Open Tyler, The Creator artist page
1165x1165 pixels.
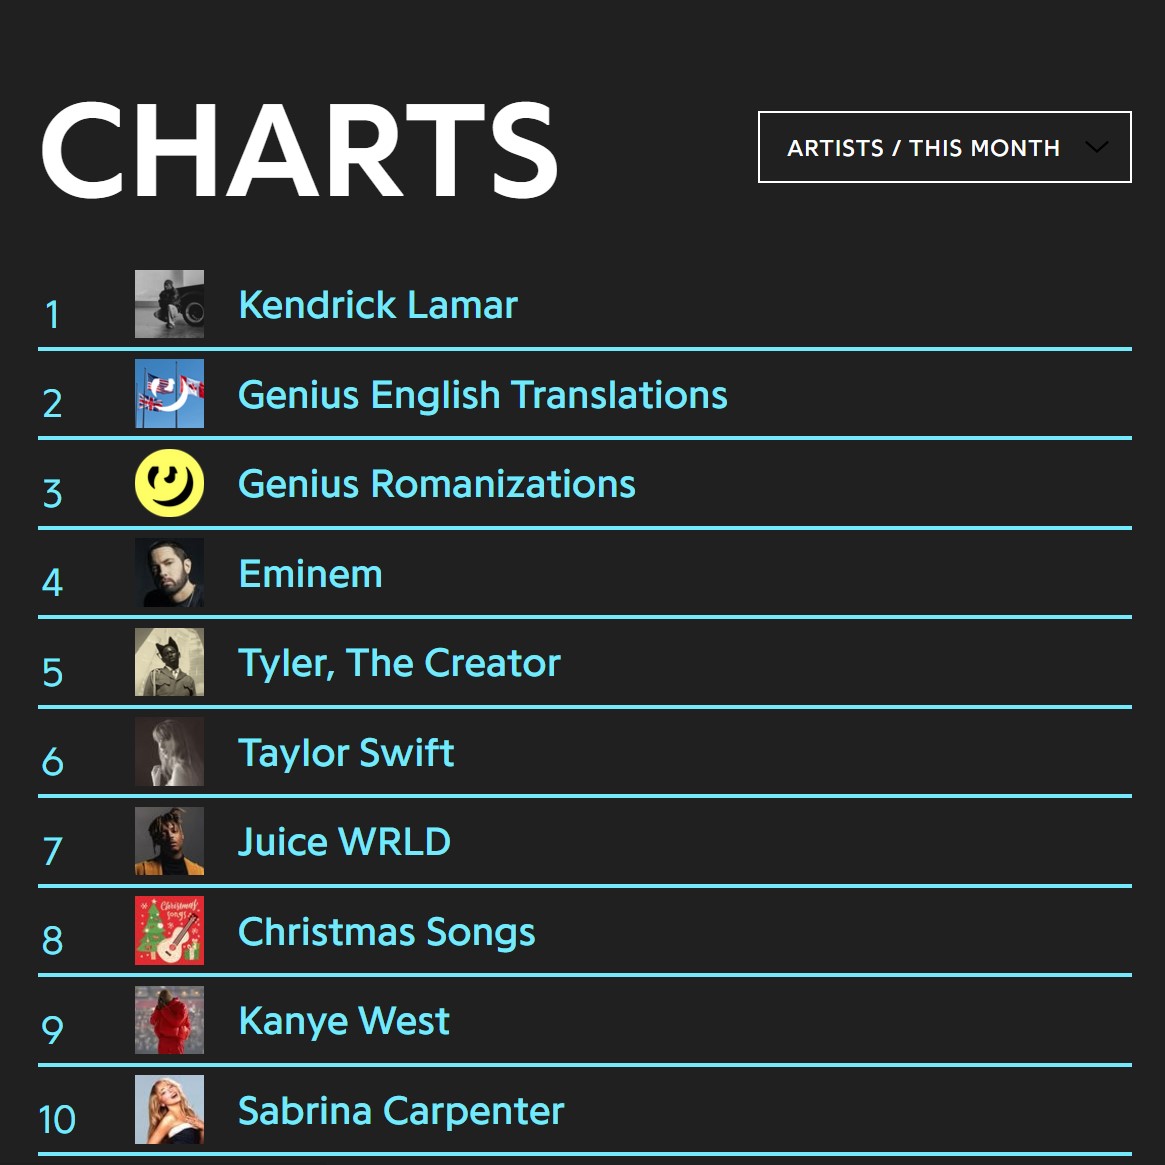tap(400, 663)
